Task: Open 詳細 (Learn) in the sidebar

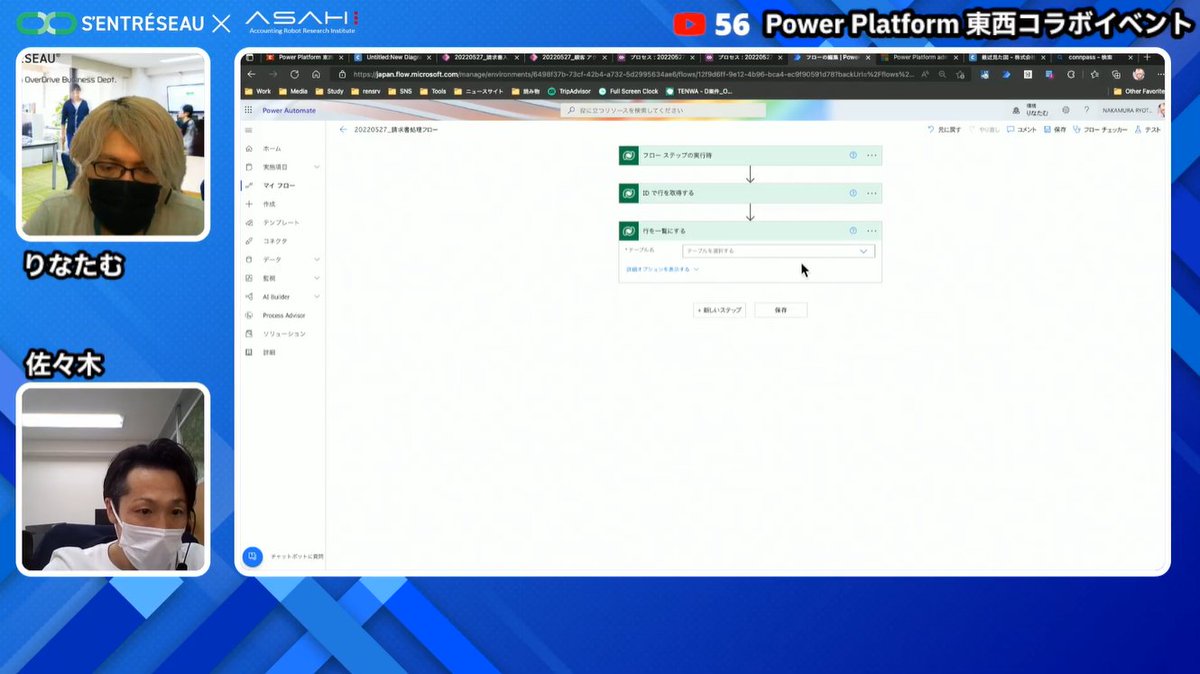Action: [269, 352]
